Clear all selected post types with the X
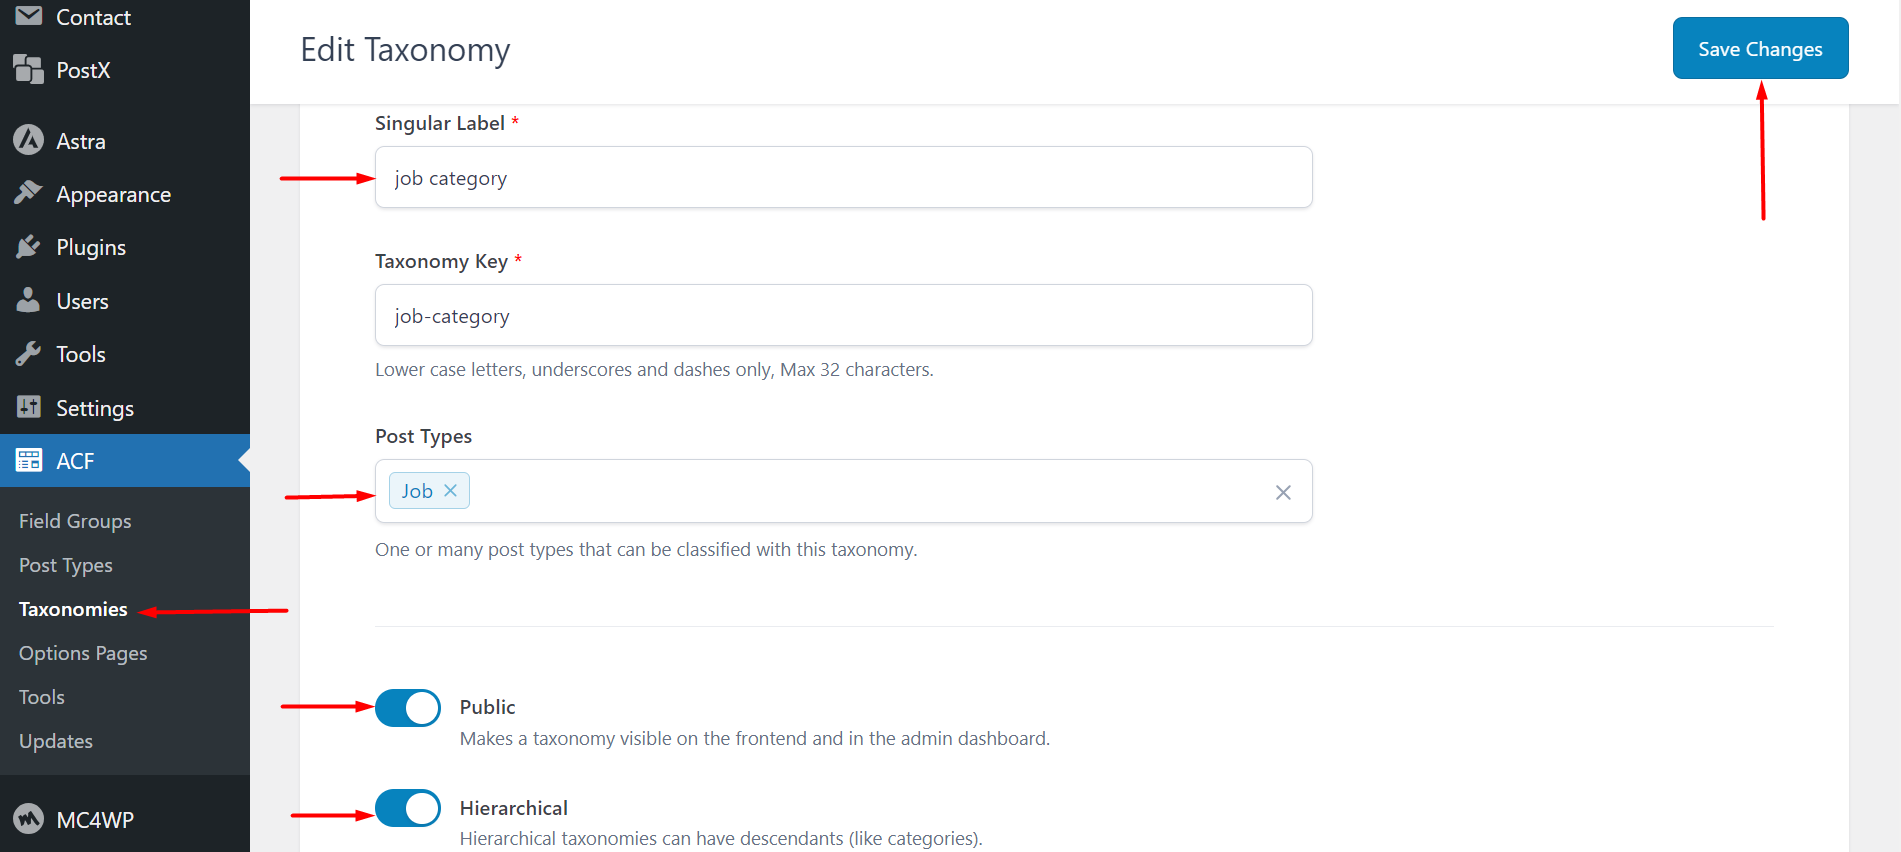The width and height of the screenshot is (1901, 852). [1283, 492]
